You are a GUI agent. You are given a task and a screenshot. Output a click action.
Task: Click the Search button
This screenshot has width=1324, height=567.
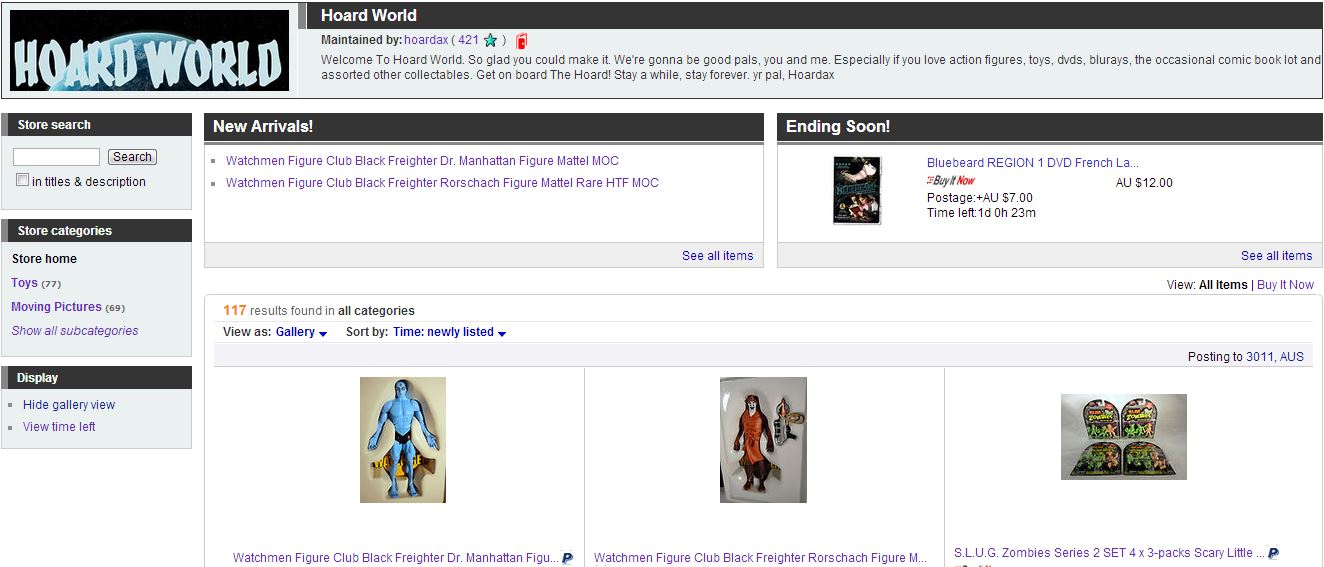coord(132,157)
